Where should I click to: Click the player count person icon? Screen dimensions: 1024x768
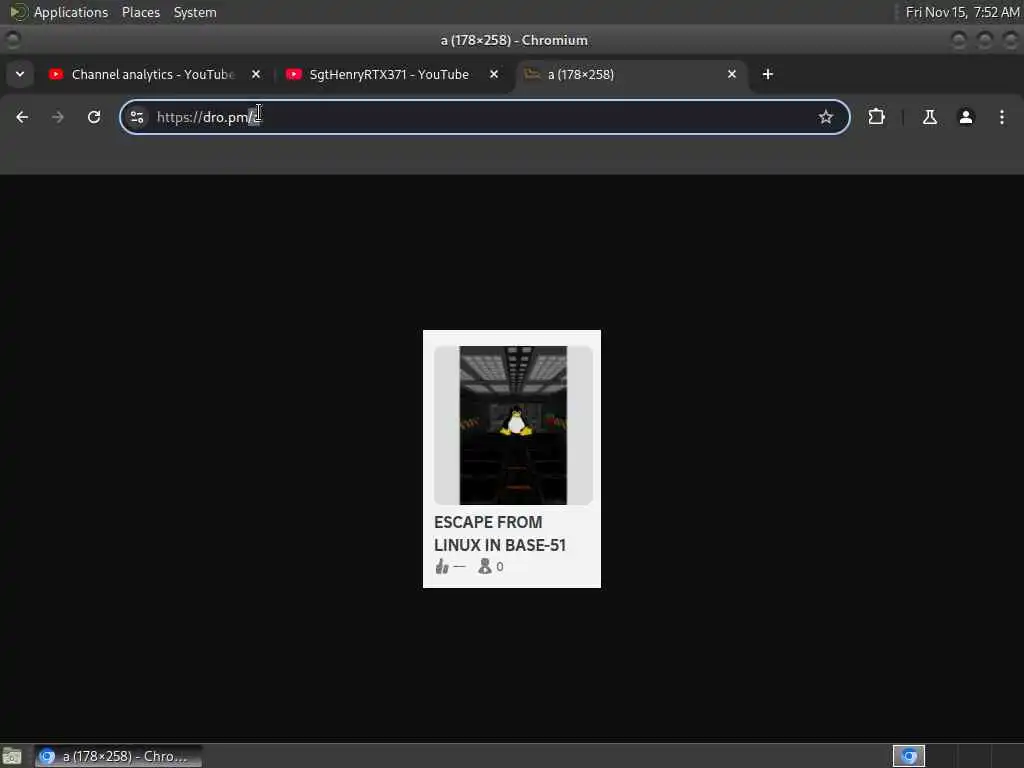tap(485, 566)
